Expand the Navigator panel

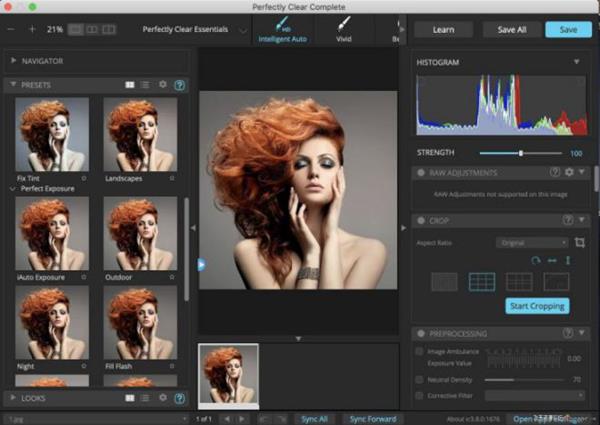coord(13,61)
